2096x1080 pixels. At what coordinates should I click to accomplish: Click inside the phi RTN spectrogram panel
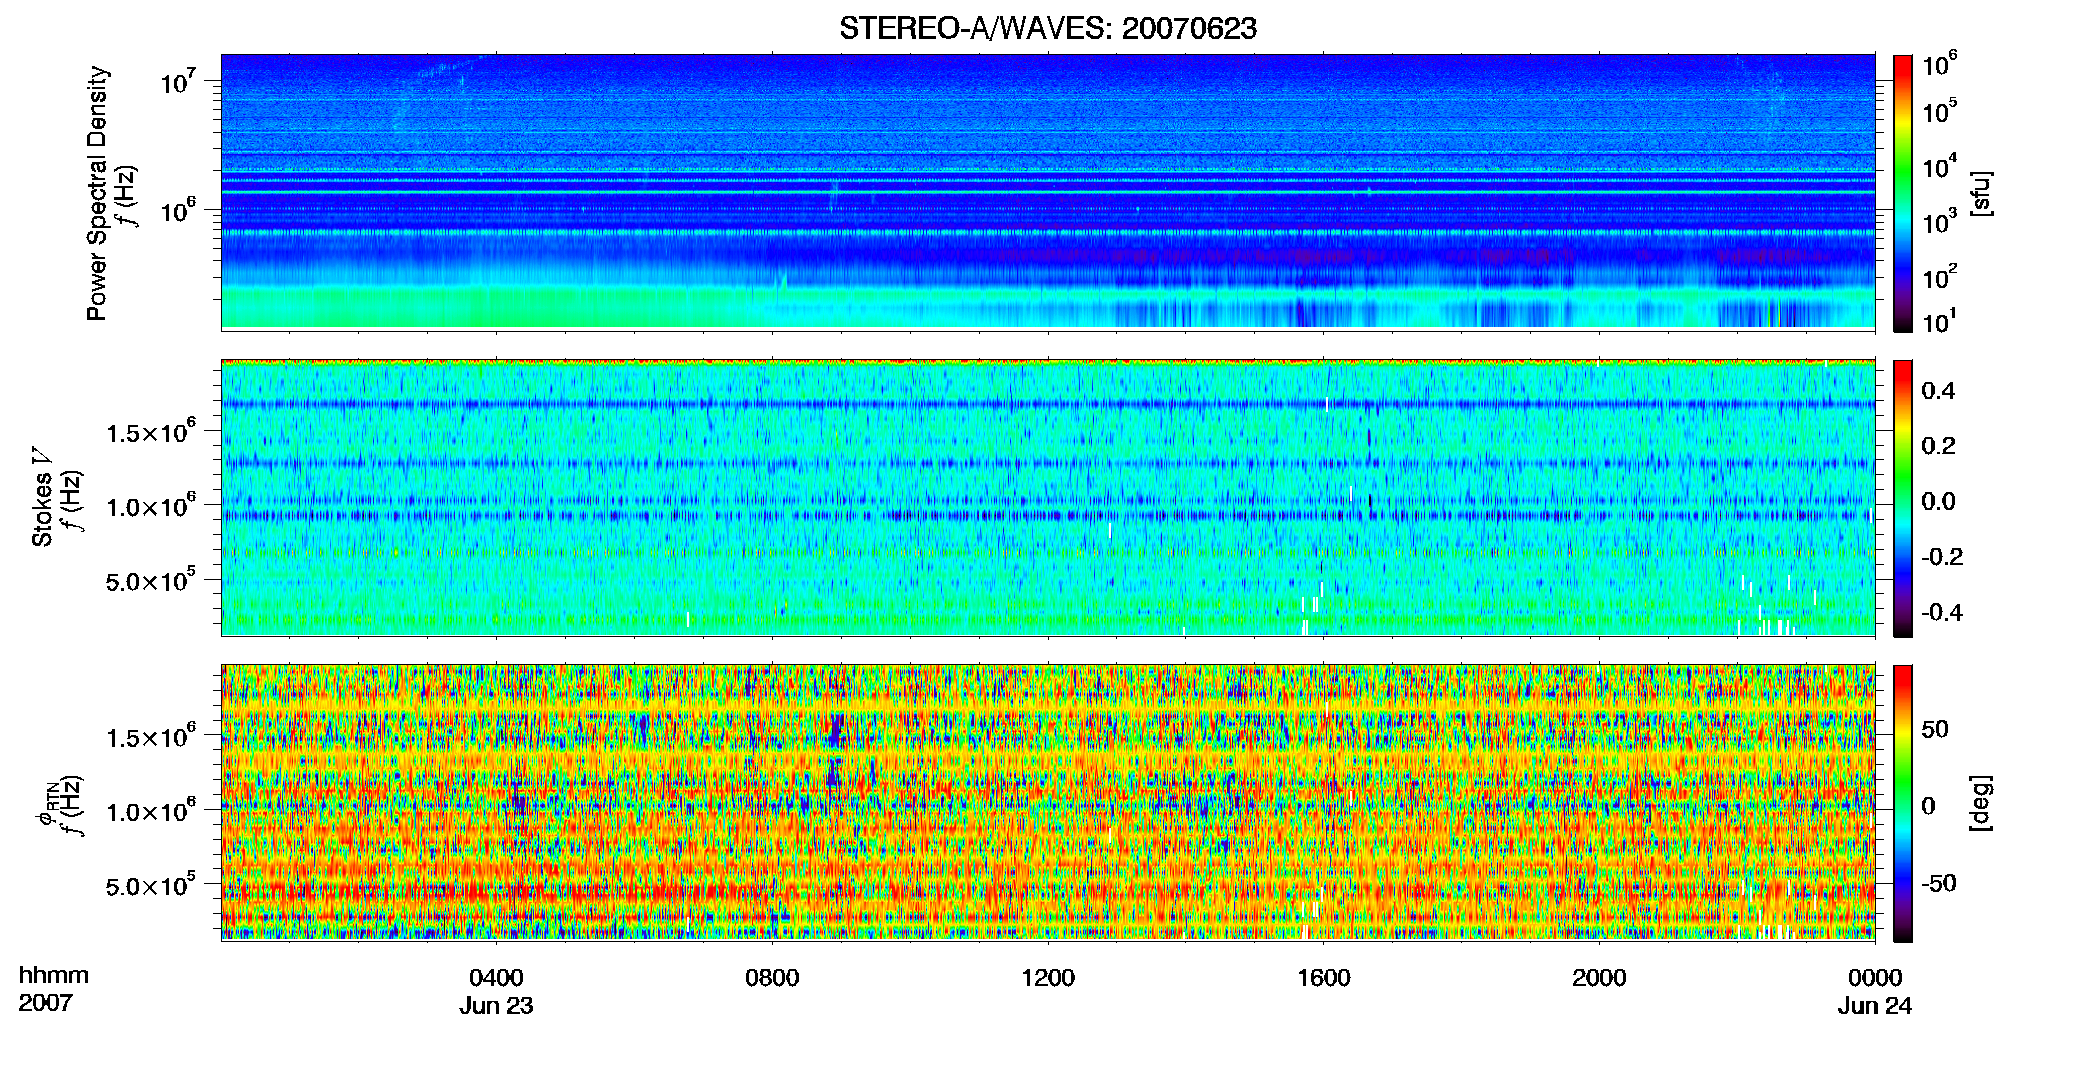[1048, 802]
